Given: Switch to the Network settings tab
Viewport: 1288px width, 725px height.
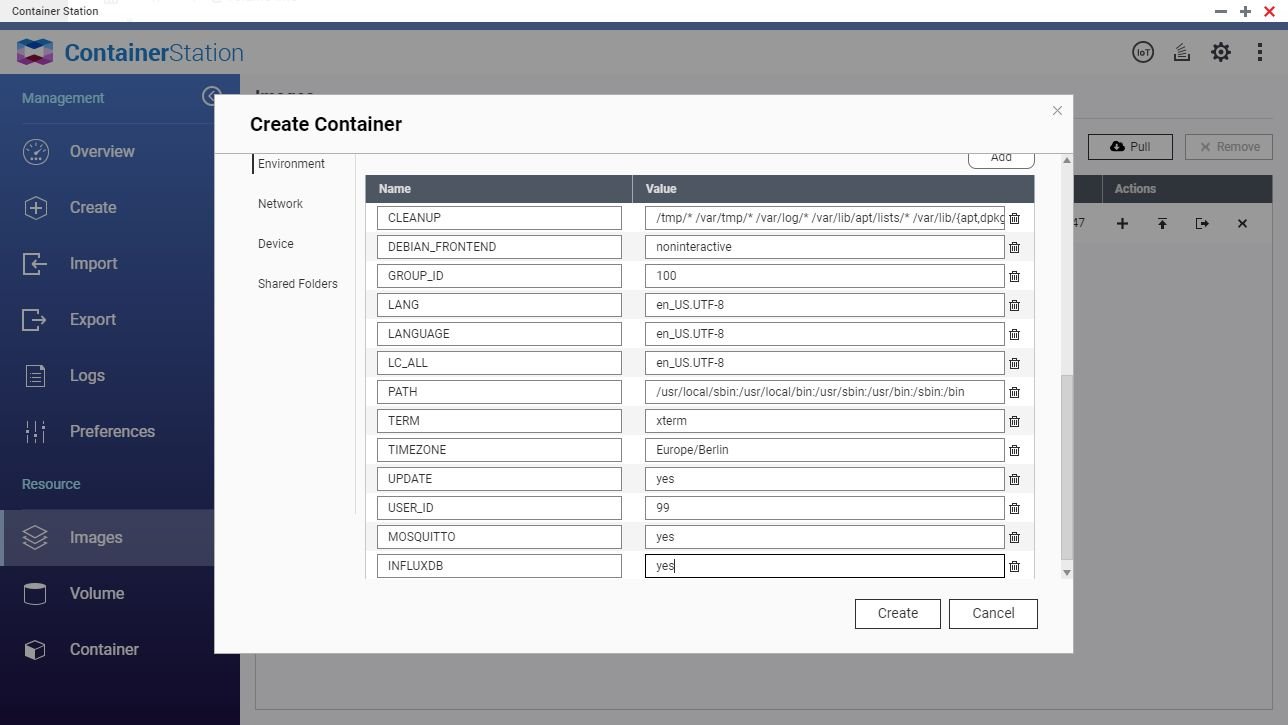Looking at the screenshot, I should pyautogui.click(x=280, y=204).
